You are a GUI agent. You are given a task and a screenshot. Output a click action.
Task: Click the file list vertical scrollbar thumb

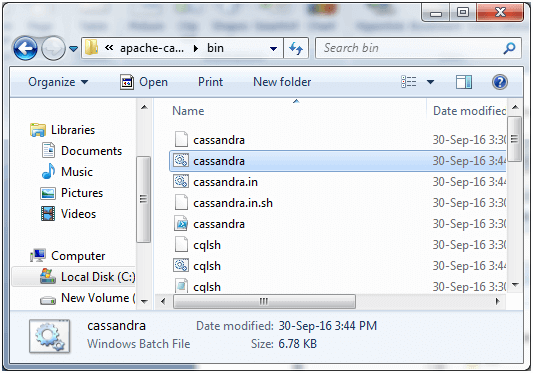point(515,139)
